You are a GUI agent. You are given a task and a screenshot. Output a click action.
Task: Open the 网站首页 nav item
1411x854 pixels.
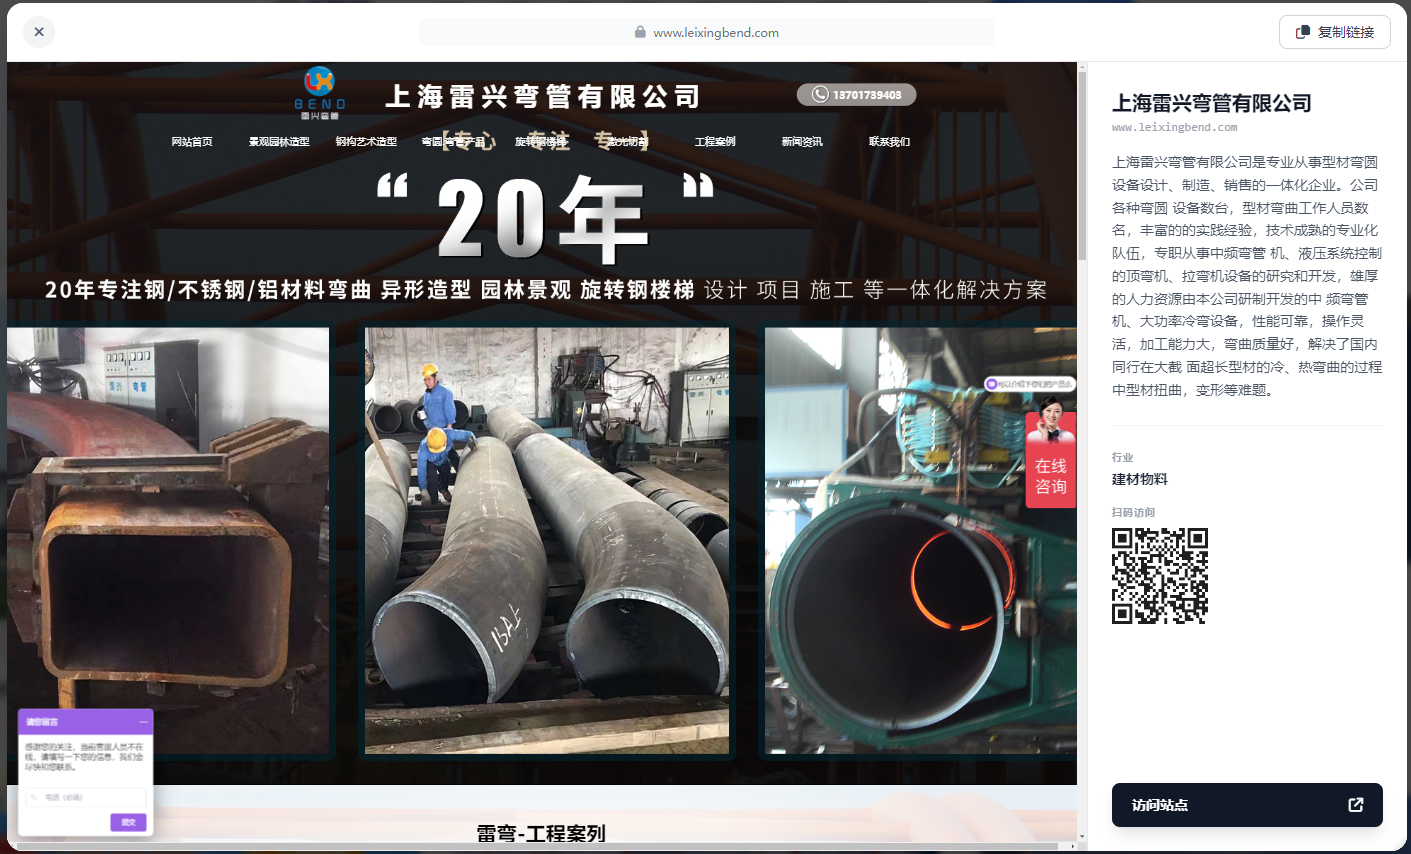pos(192,142)
